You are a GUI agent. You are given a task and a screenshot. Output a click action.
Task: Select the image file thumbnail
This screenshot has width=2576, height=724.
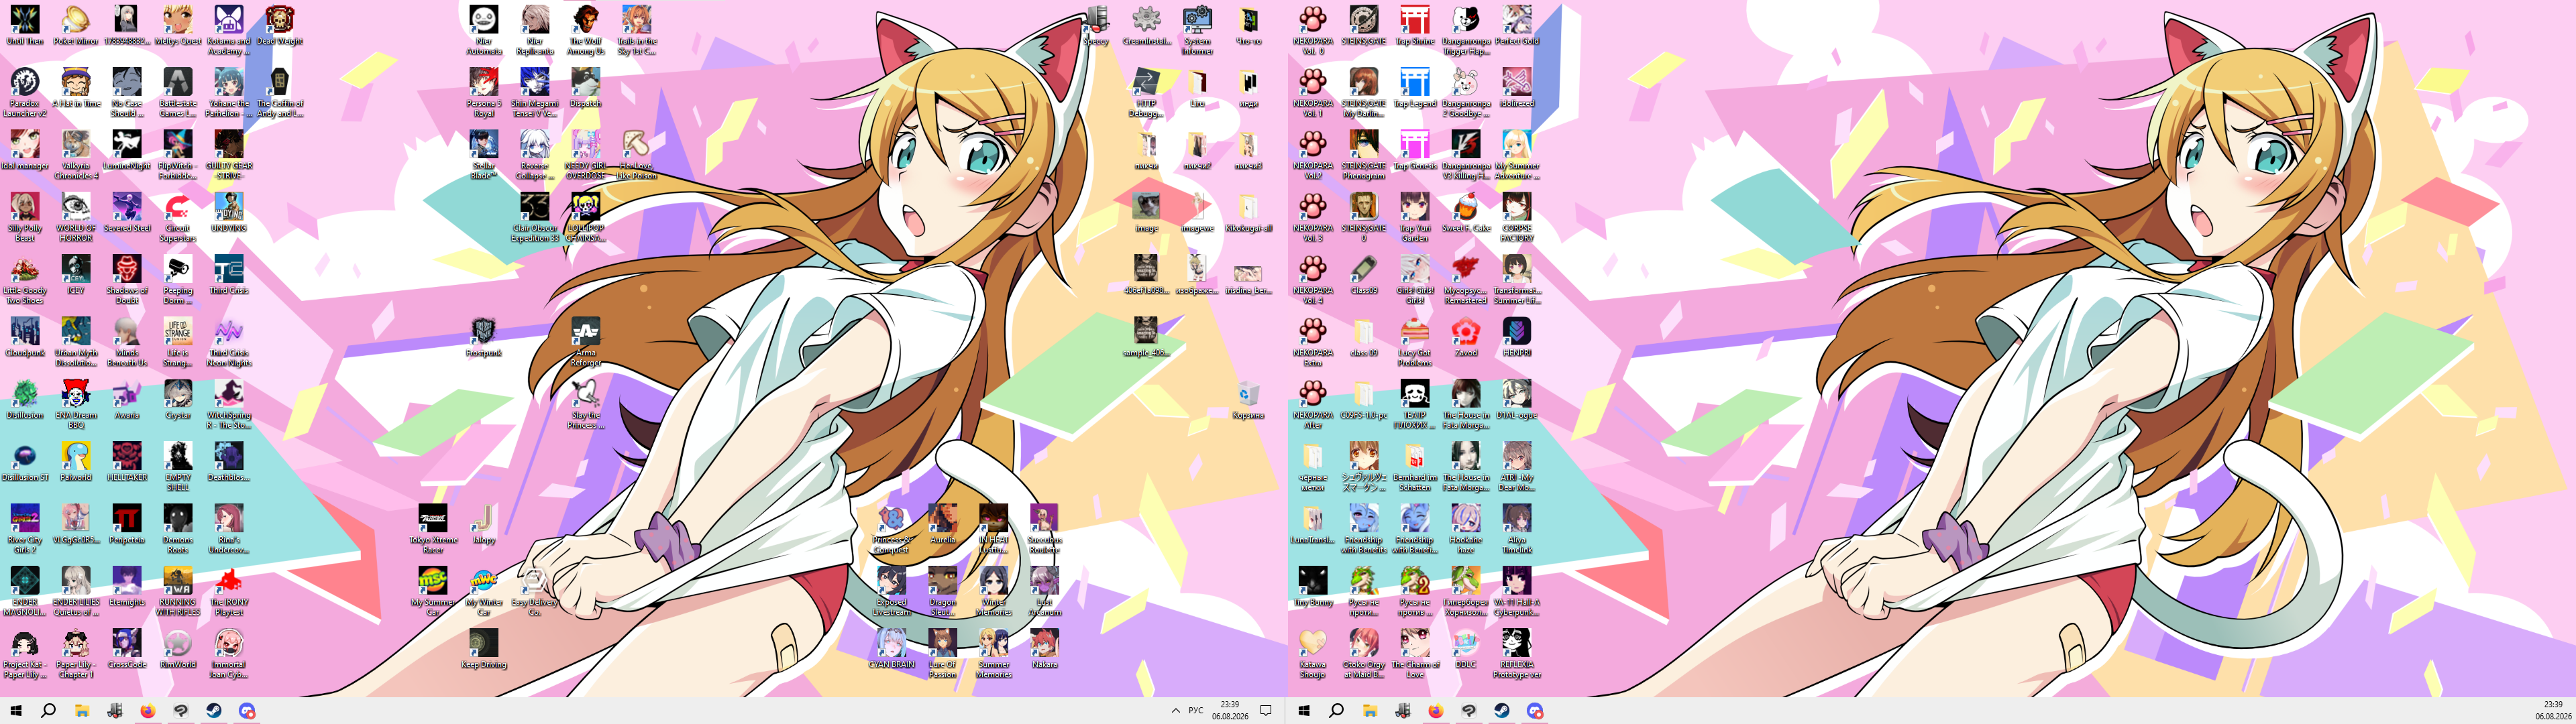click(1146, 213)
